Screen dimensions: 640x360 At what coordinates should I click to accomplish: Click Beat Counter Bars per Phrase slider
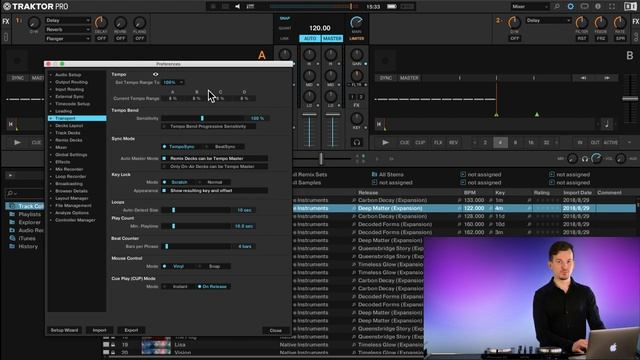196,247
